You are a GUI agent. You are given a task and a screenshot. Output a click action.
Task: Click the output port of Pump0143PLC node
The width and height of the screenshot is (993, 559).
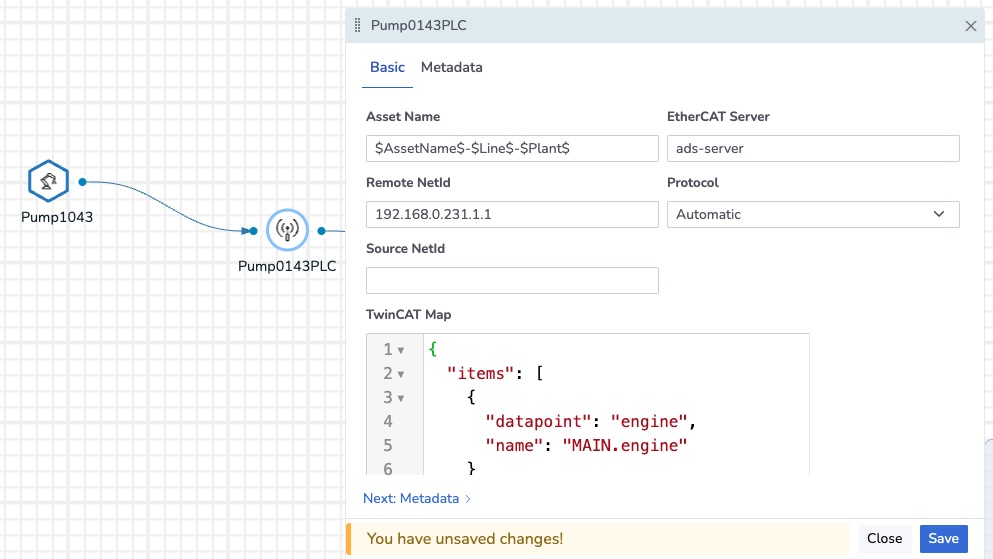(322, 231)
